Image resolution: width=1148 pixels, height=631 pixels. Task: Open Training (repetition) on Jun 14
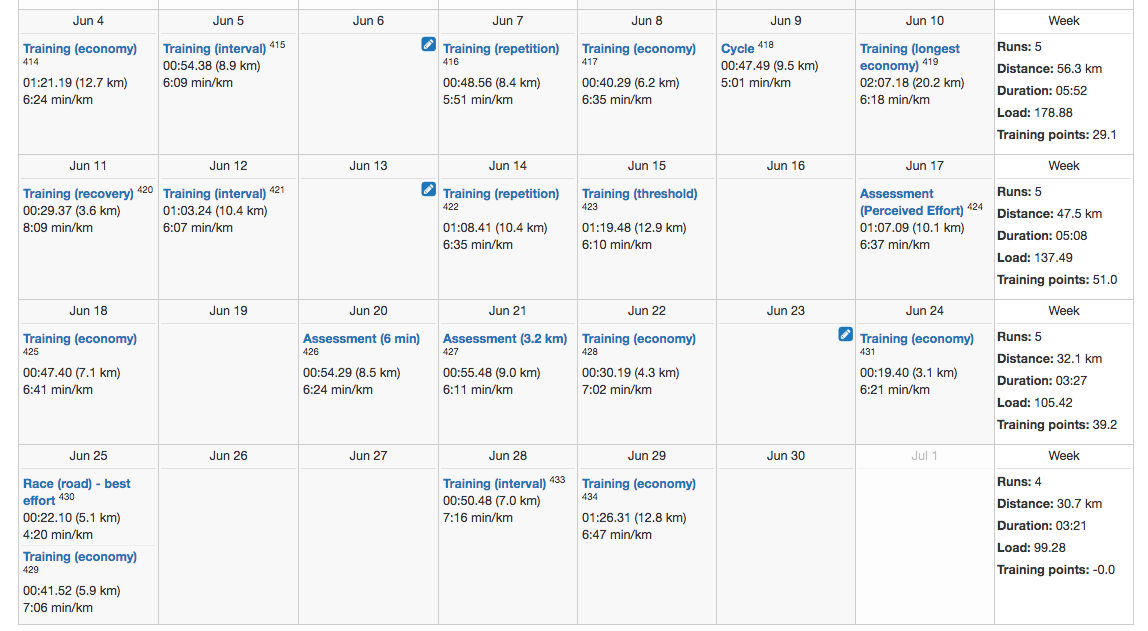(x=501, y=193)
